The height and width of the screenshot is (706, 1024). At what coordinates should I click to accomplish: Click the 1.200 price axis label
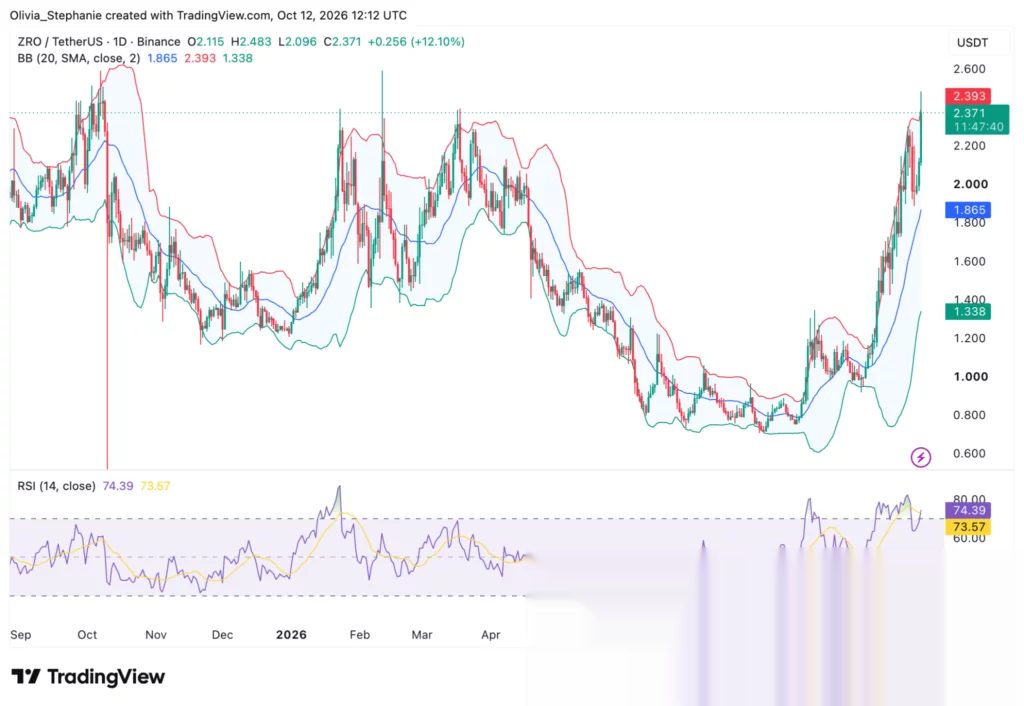[x=969, y=338]
